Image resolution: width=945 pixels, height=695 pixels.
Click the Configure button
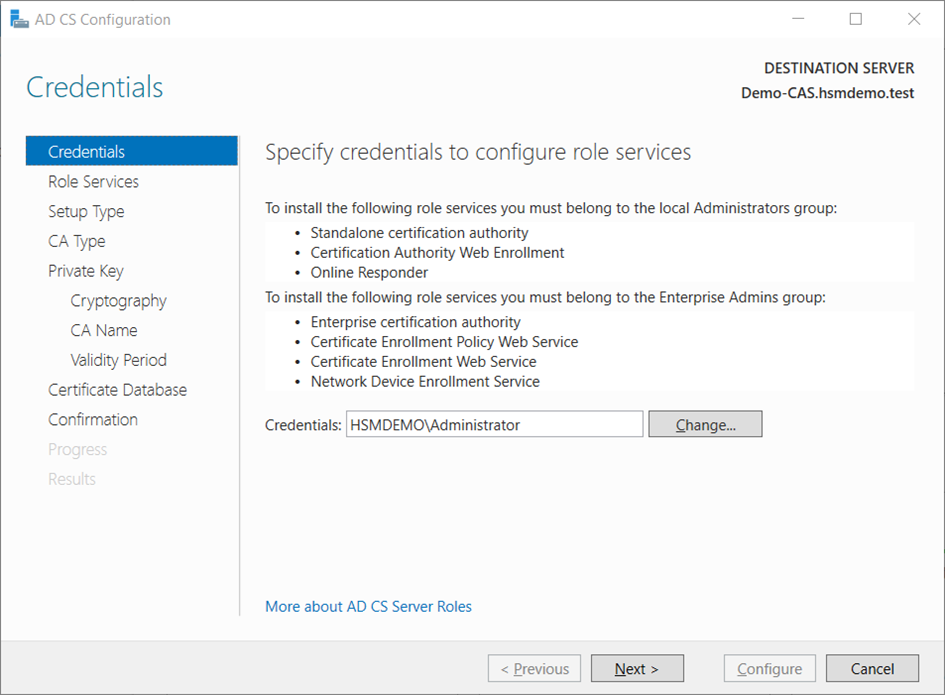point(769,669)
